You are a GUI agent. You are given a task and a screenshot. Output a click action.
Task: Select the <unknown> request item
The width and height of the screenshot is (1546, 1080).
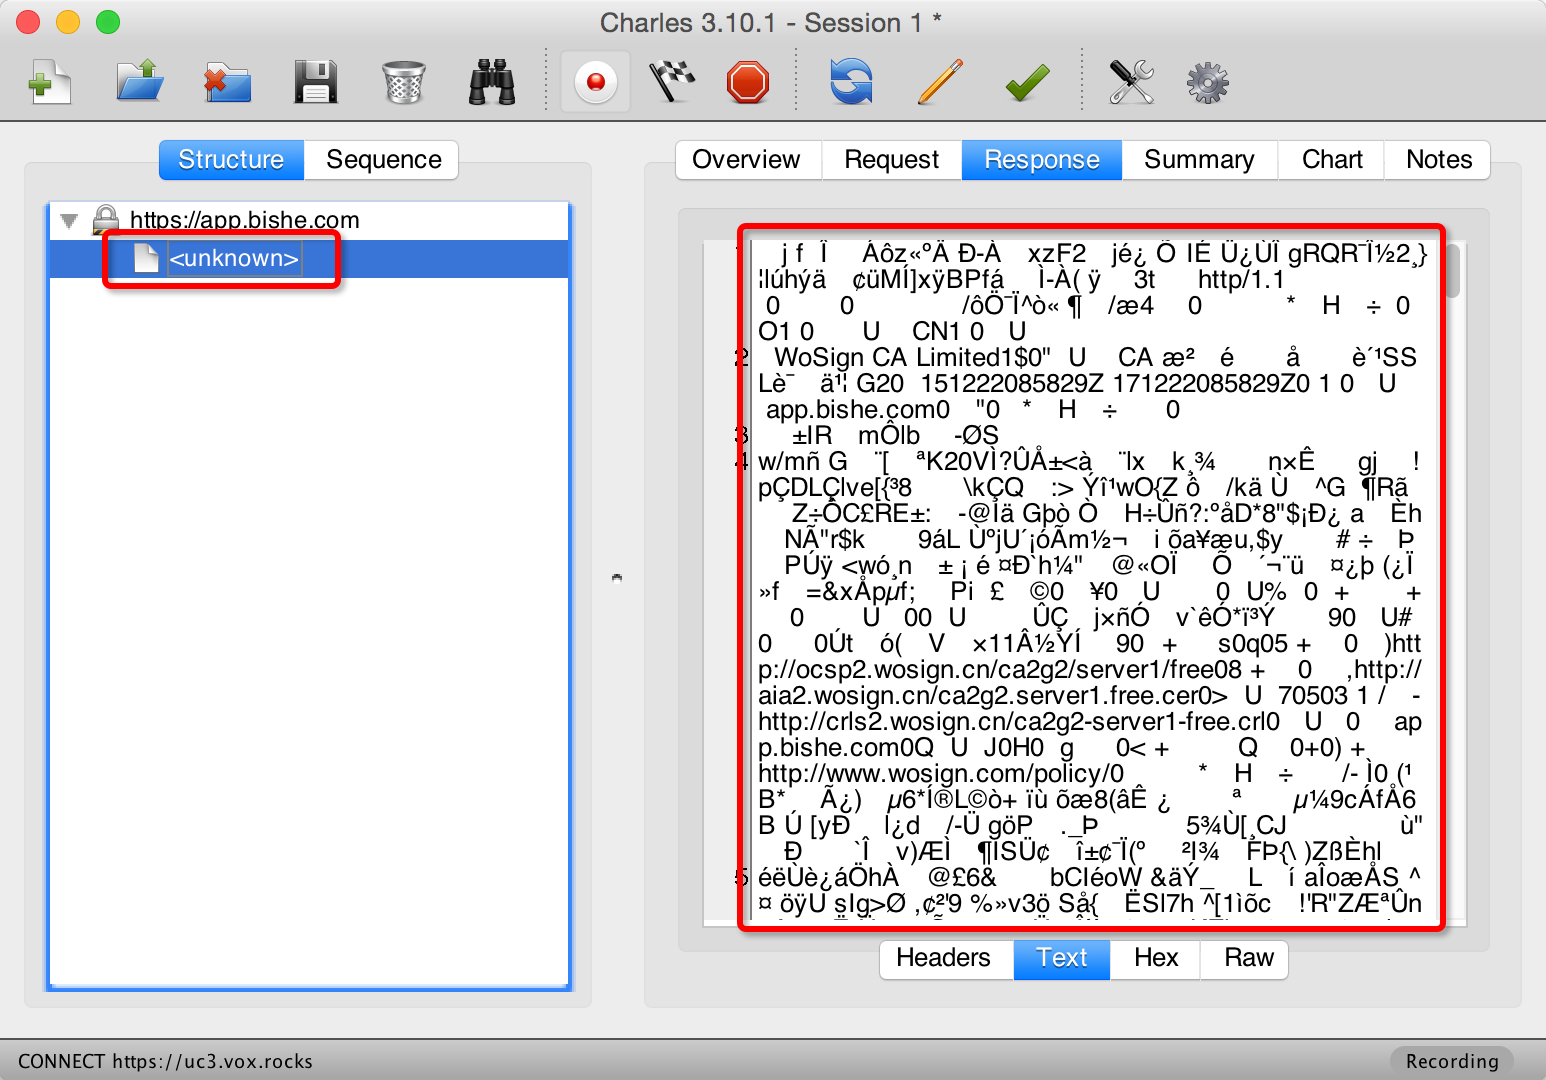tap(234, 259)
